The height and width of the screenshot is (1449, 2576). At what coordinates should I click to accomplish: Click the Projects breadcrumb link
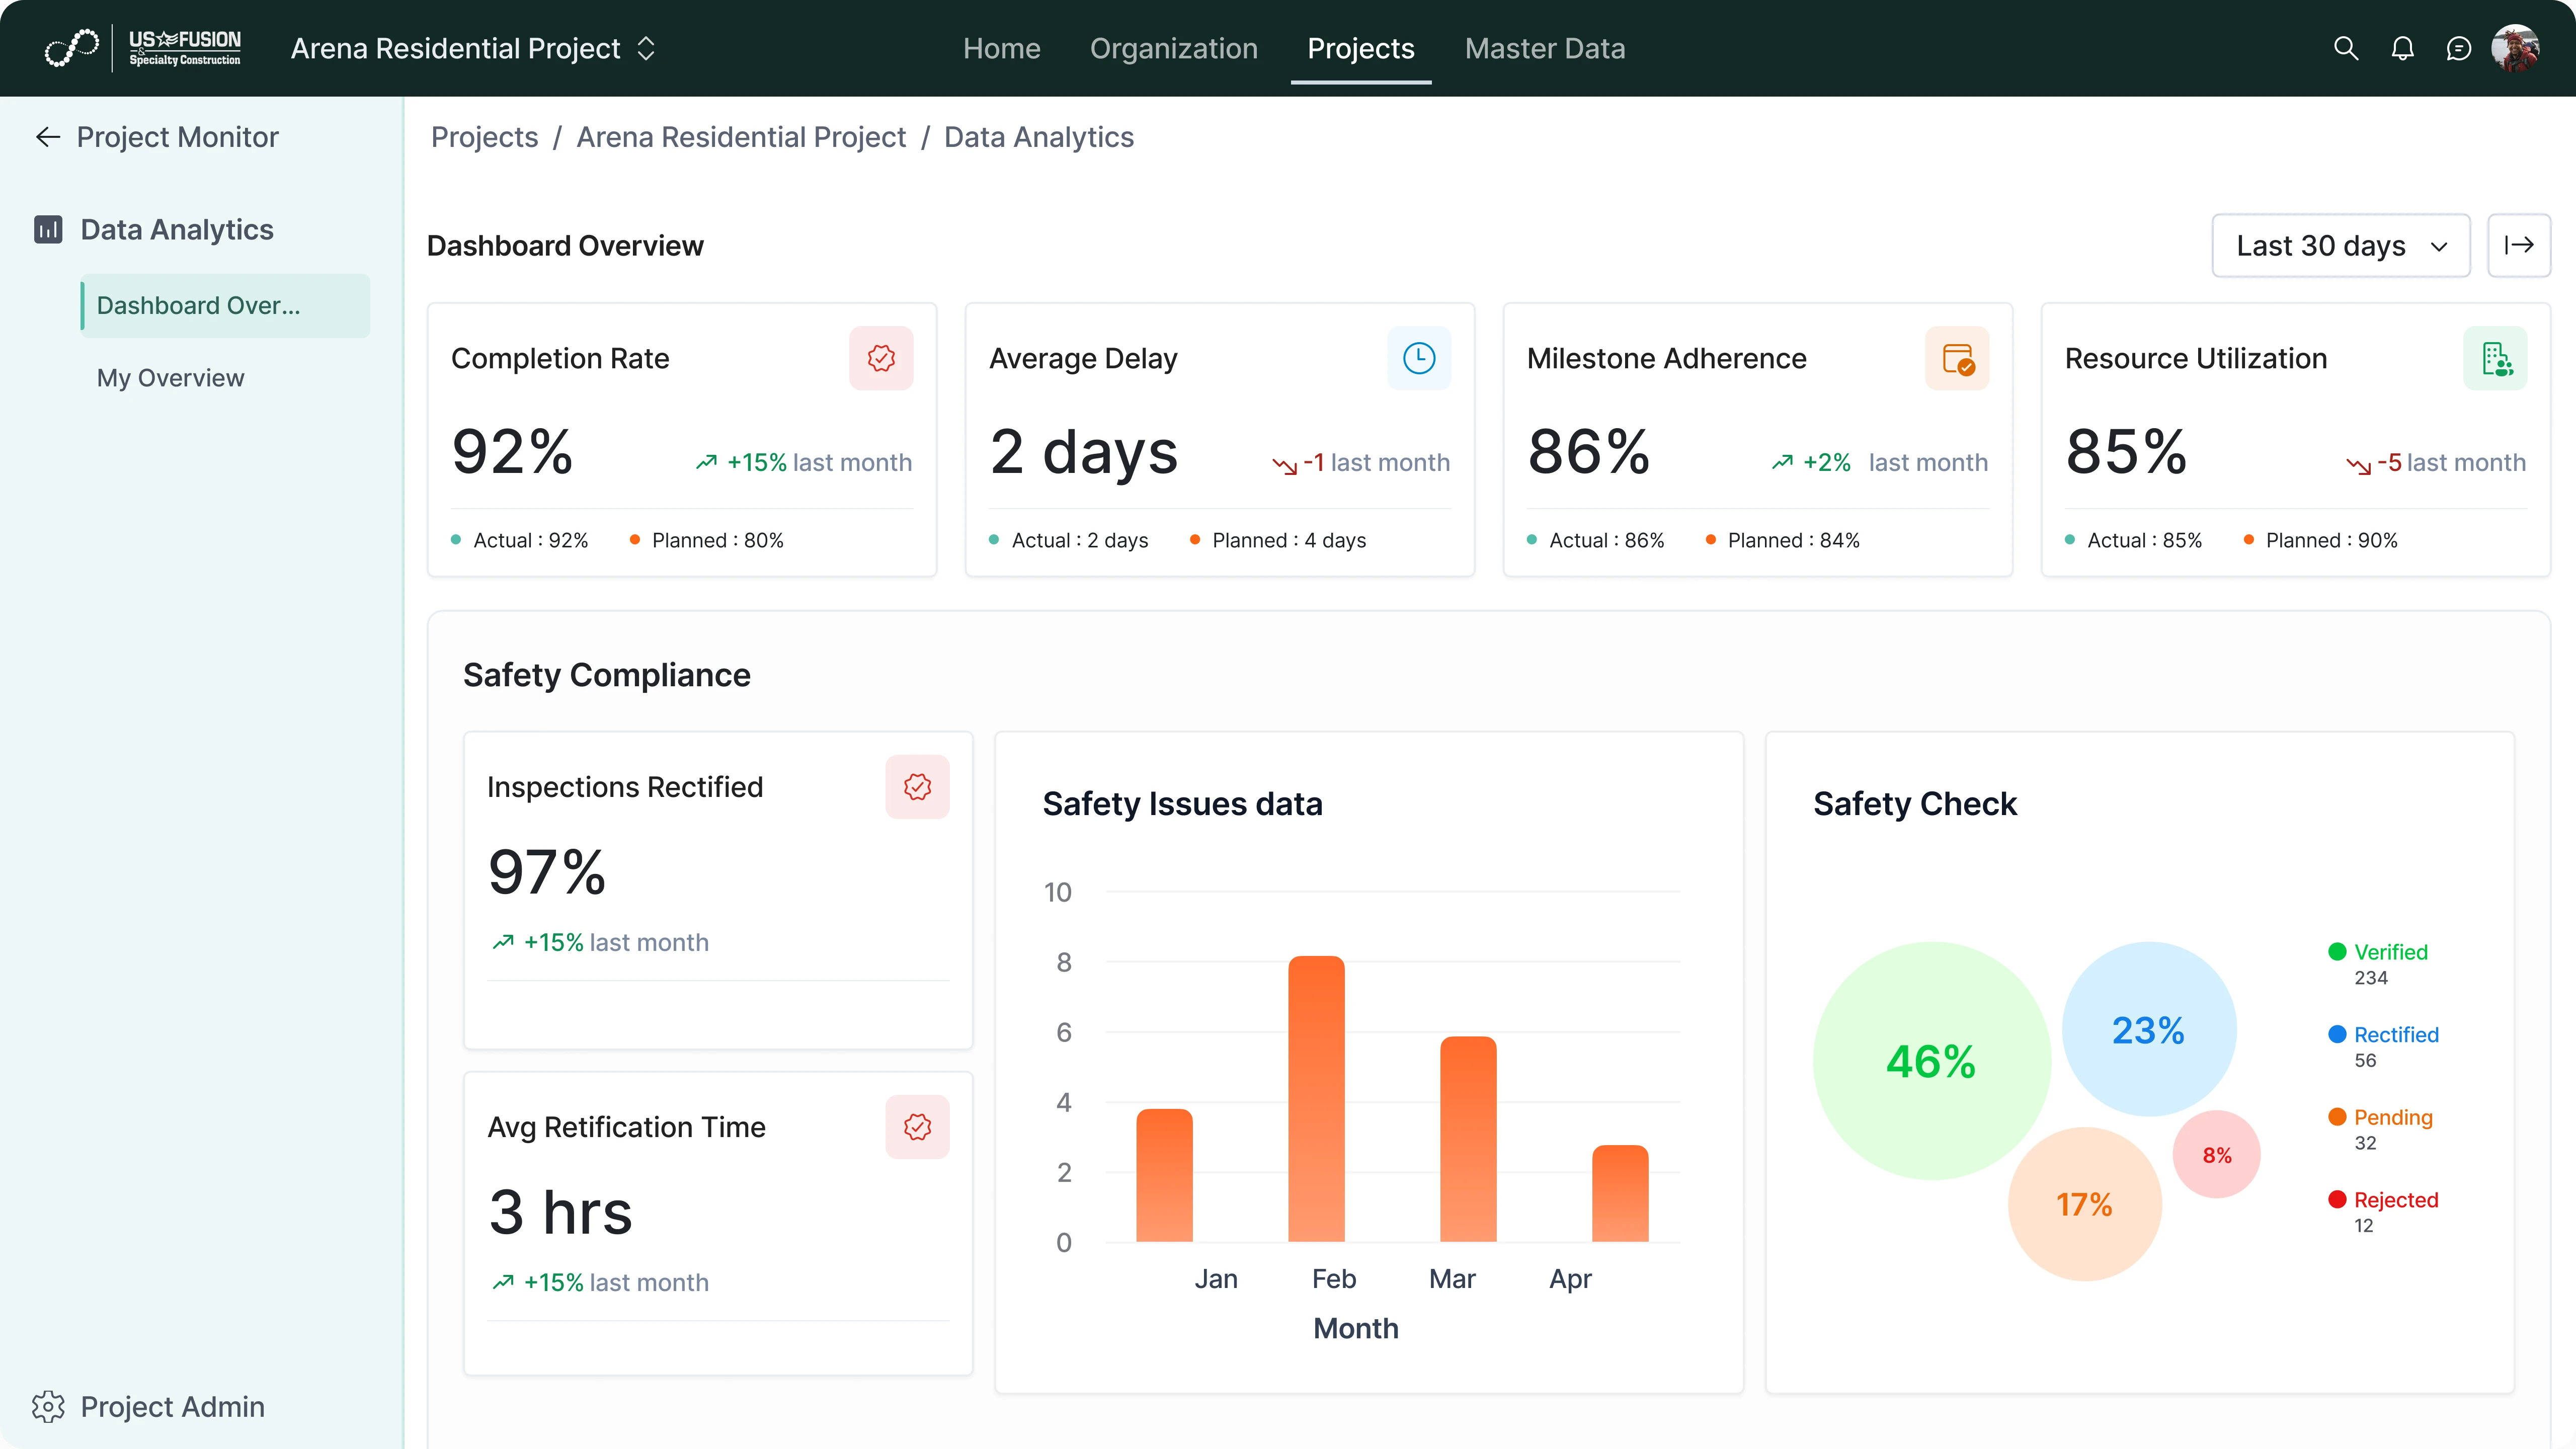484,137
